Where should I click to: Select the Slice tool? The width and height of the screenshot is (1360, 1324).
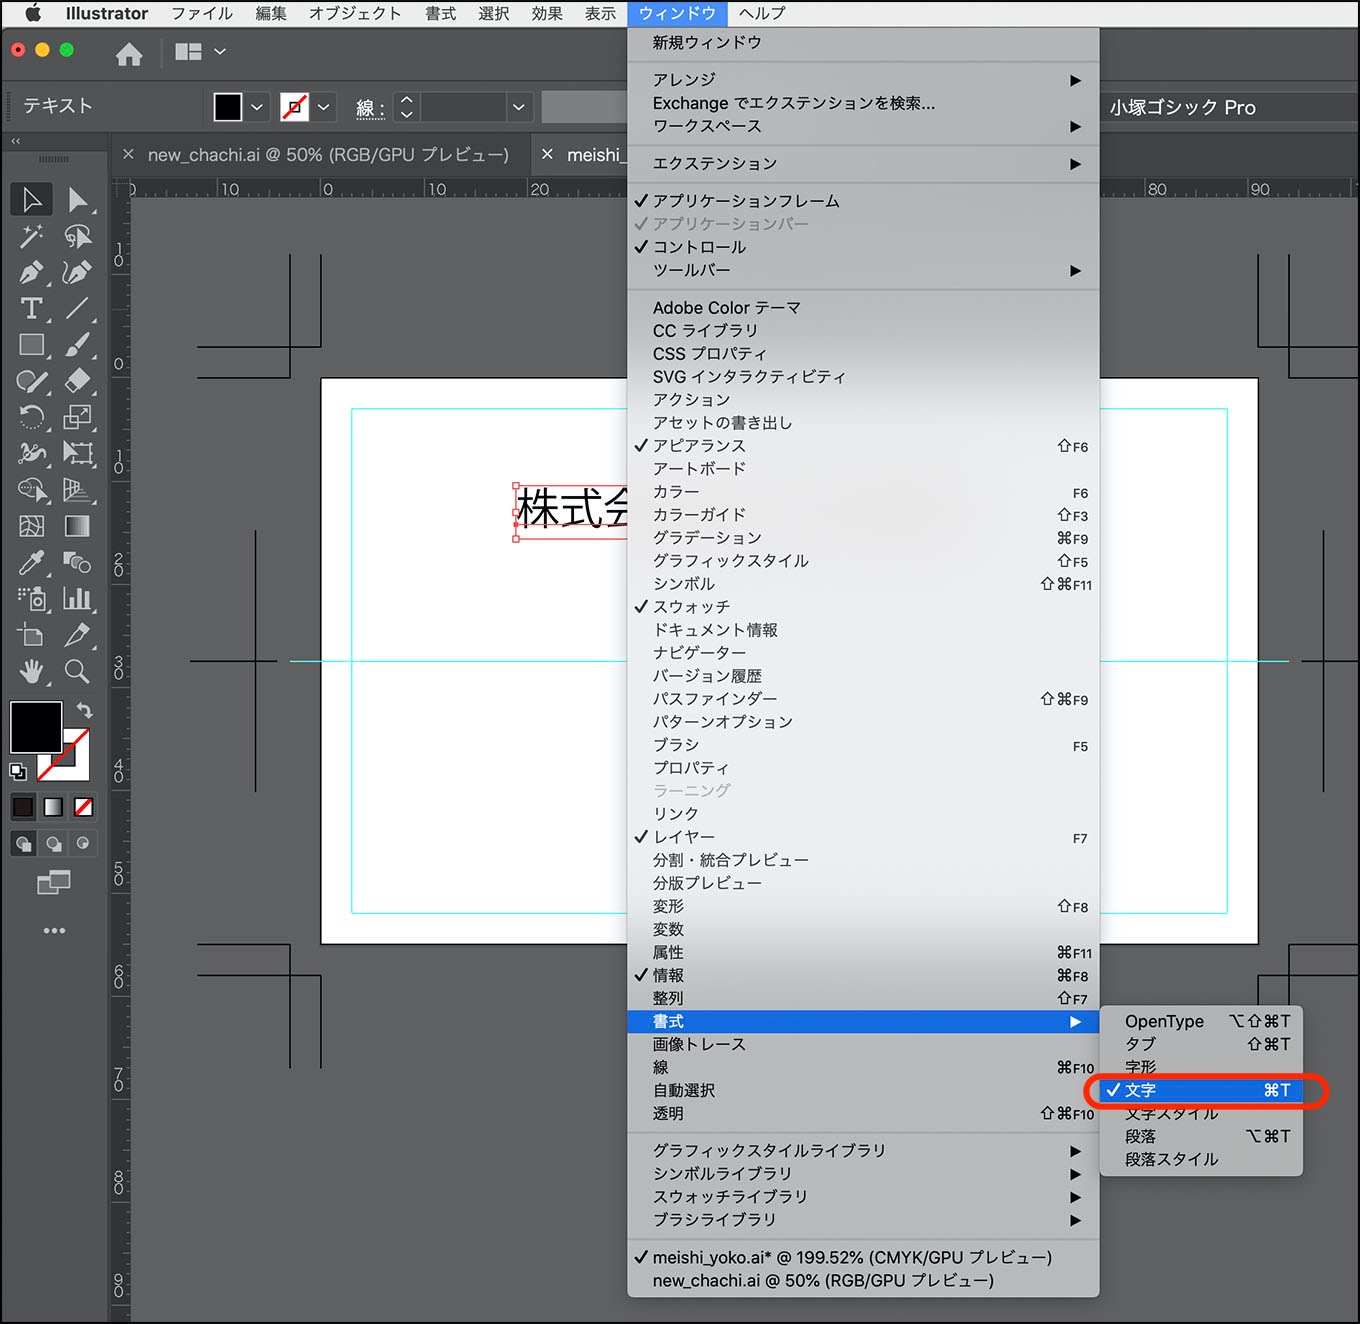[x=78, y=635]
